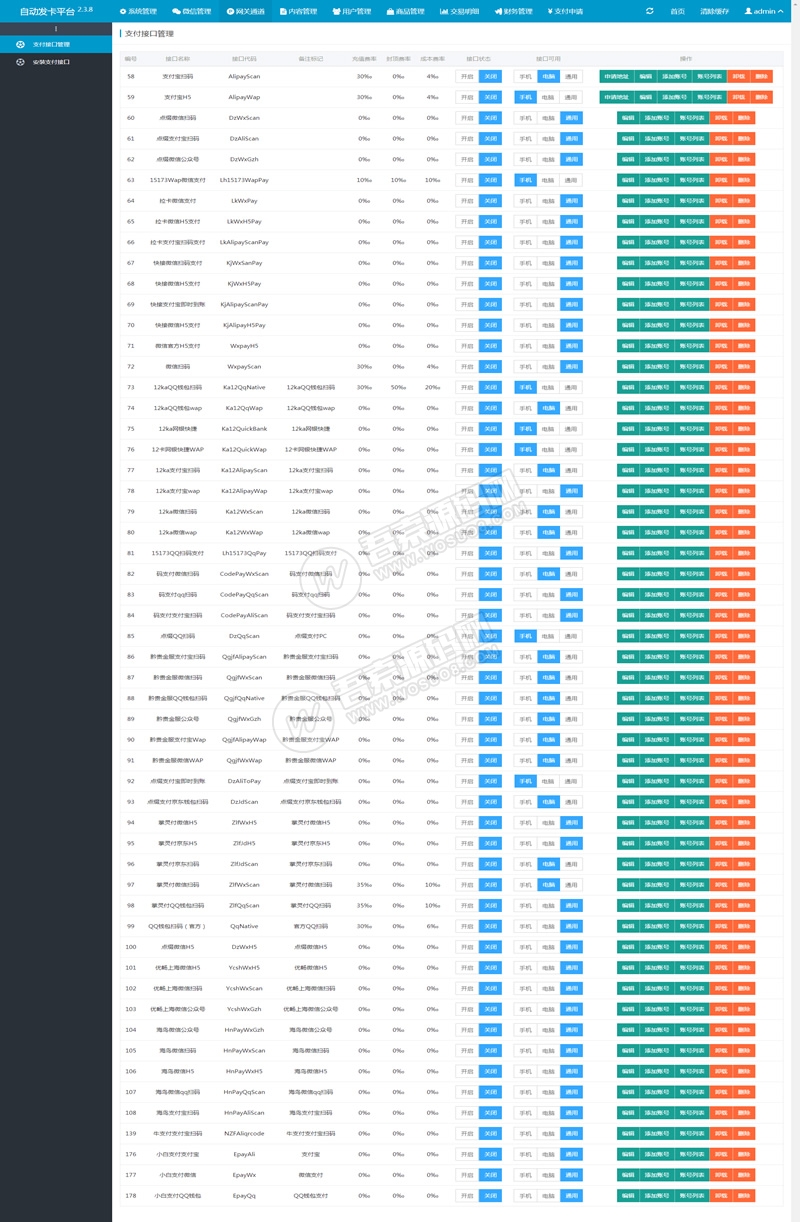This screenshot has width=800, height=1222.
Task: Set row 59 支付宝H5 availability to 通用
Action: click(x=570, y=97)
